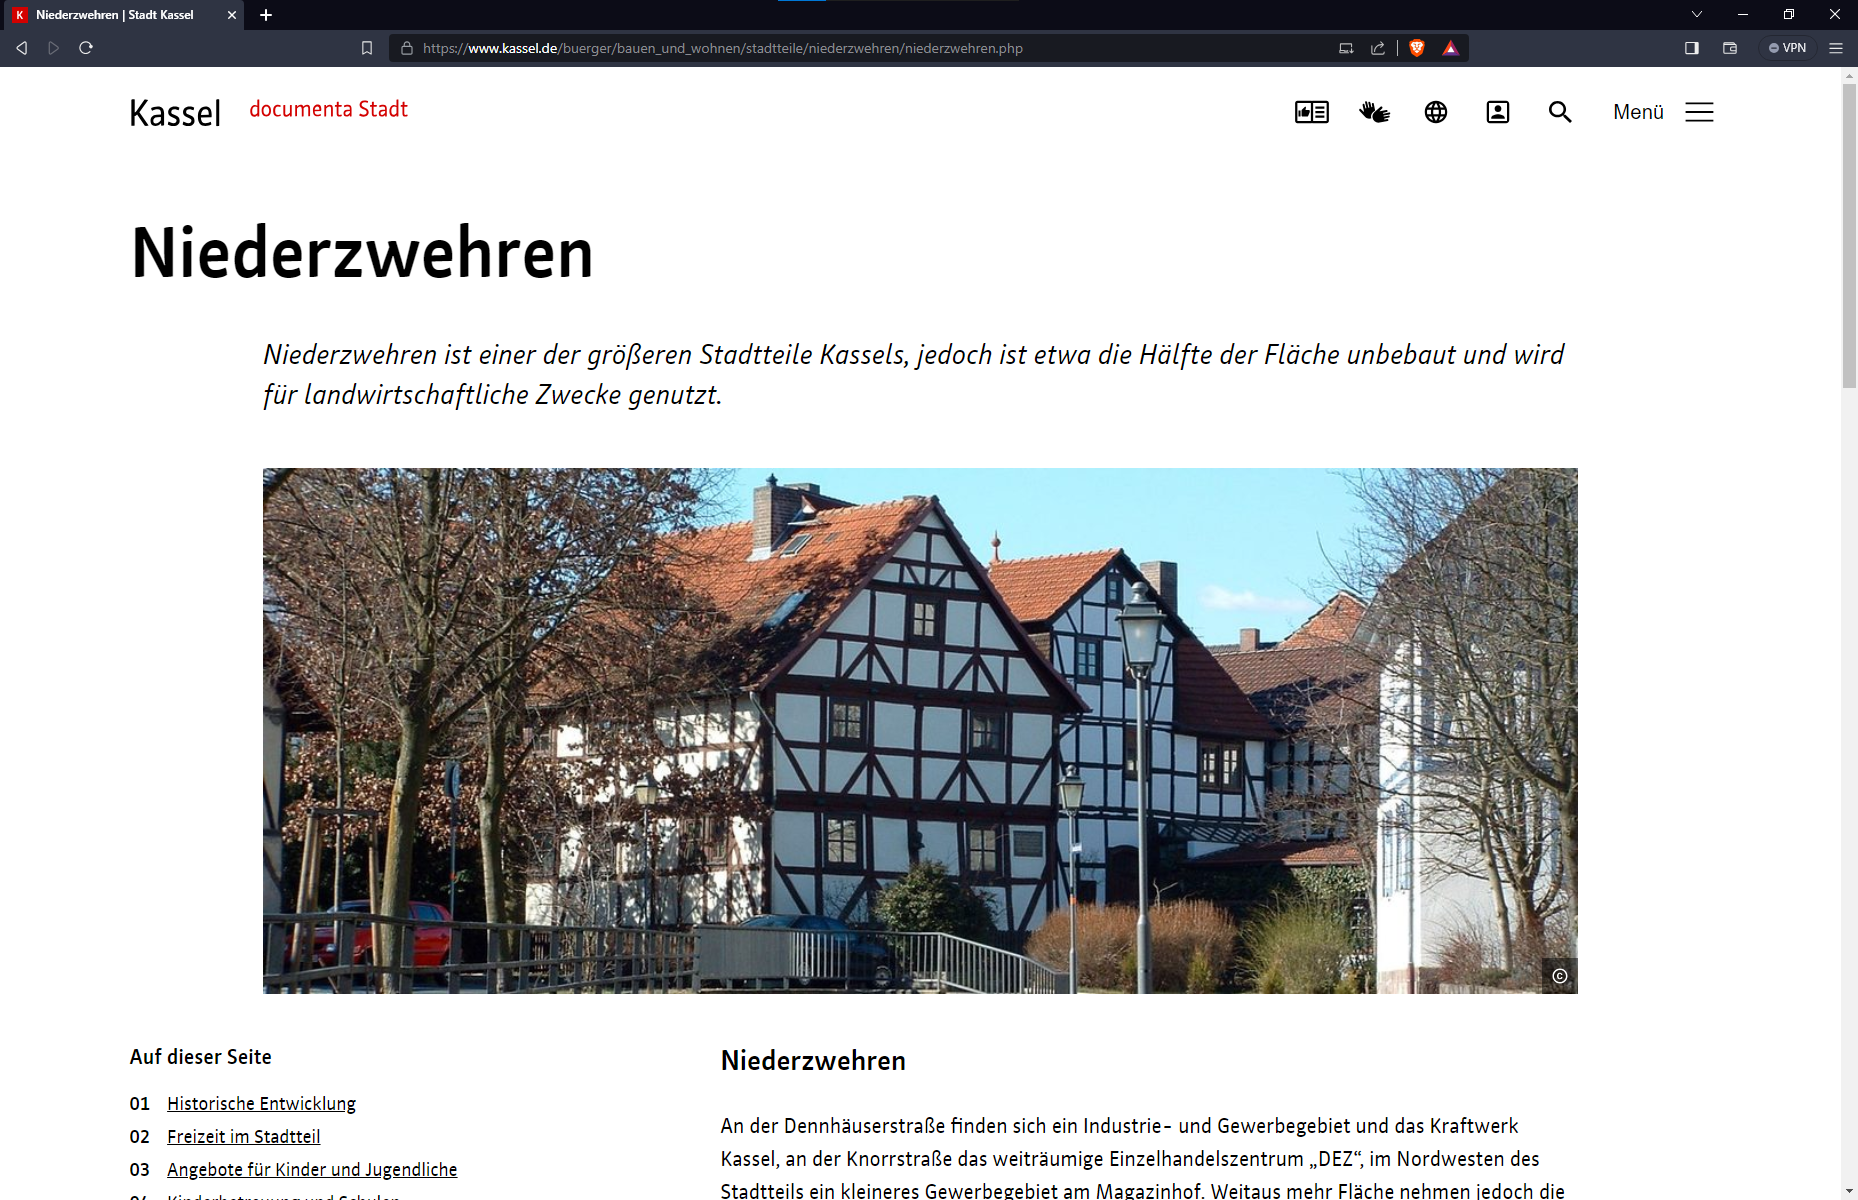The image size is (1858, 1200).
Task: Enable the Brave VPN toggle
Action: [x=1787, y=47]
